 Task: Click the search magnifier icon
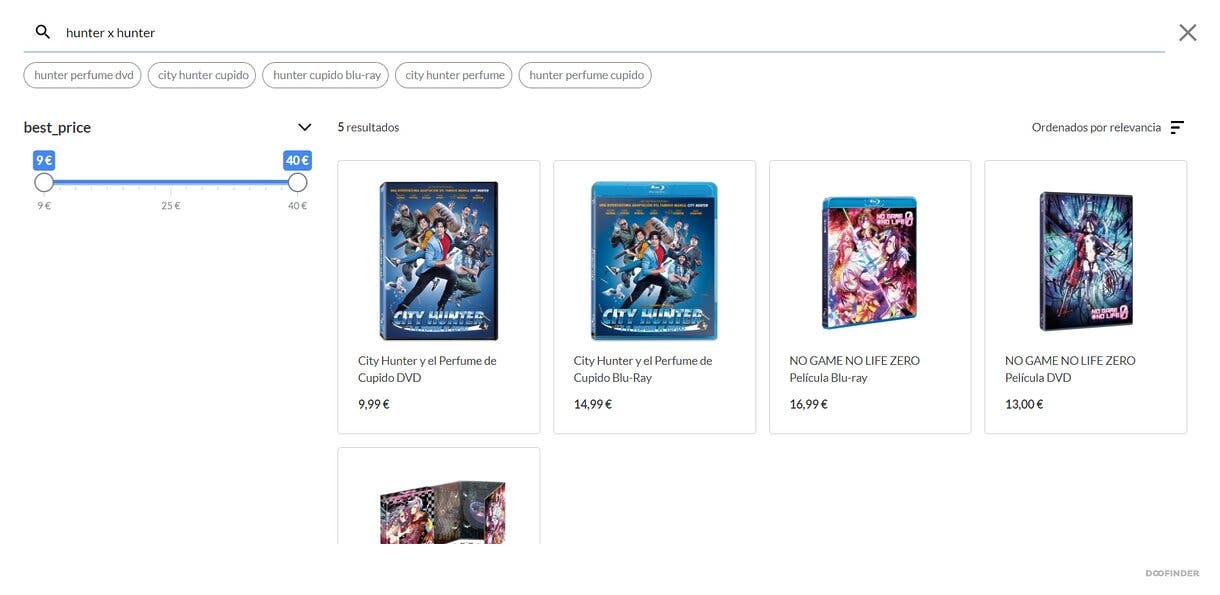(43, 32)
